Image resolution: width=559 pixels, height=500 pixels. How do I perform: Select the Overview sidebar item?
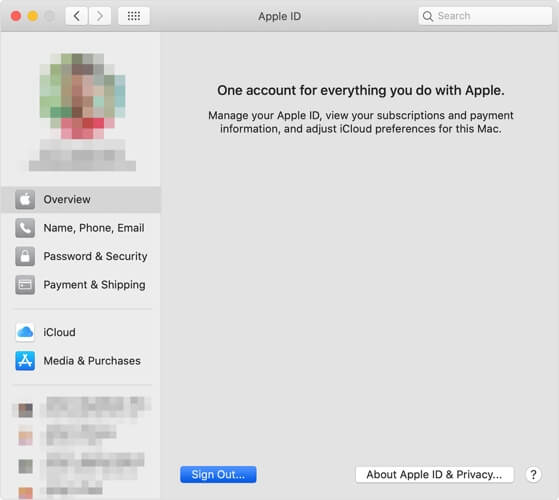pyautogui.click(x=81, y=200)
